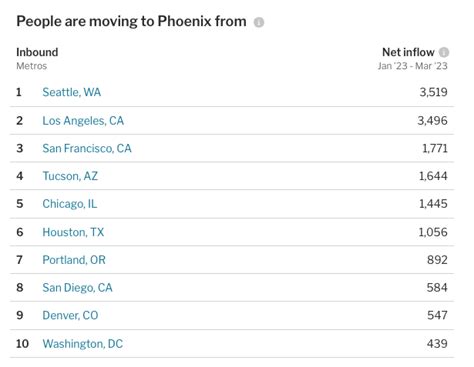The width and height of the screenshot is (474, 367).
Task: Click the 3,519 net inflow value
Action: [x=433, y=92]
